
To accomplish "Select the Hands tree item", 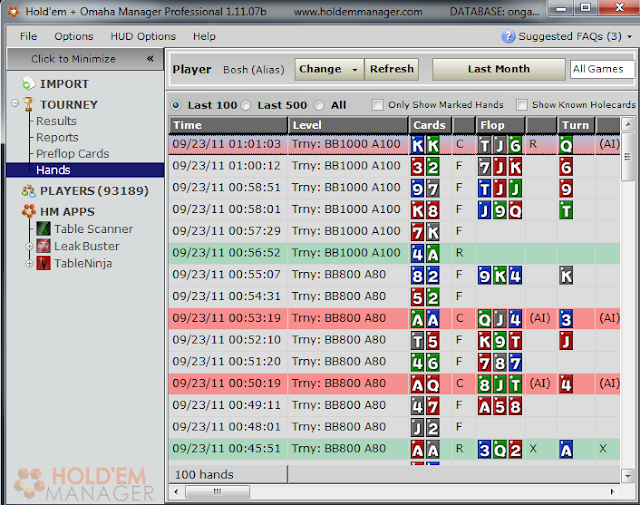I will (x=85, y=170).
